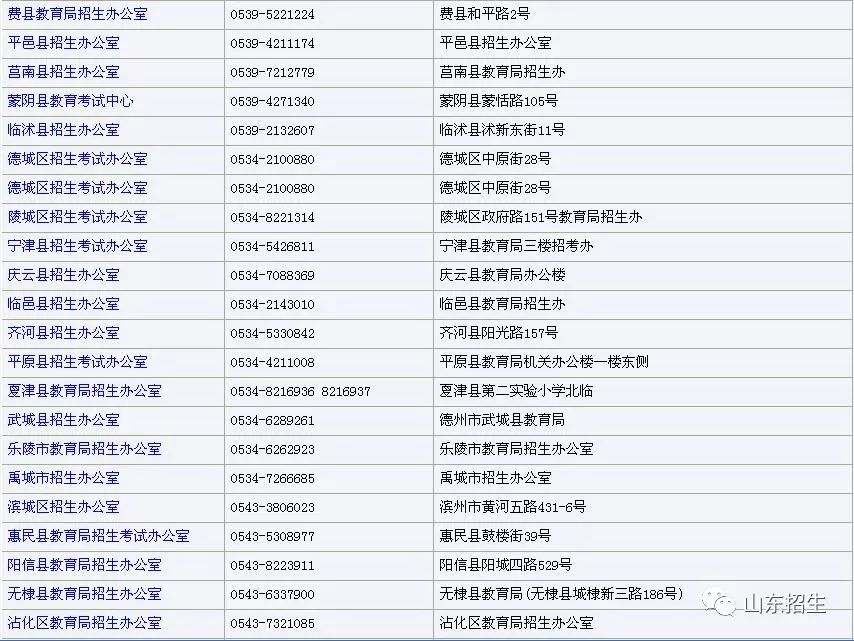Open the 阳信县教育局招生办公室 link

pos(84,565)
